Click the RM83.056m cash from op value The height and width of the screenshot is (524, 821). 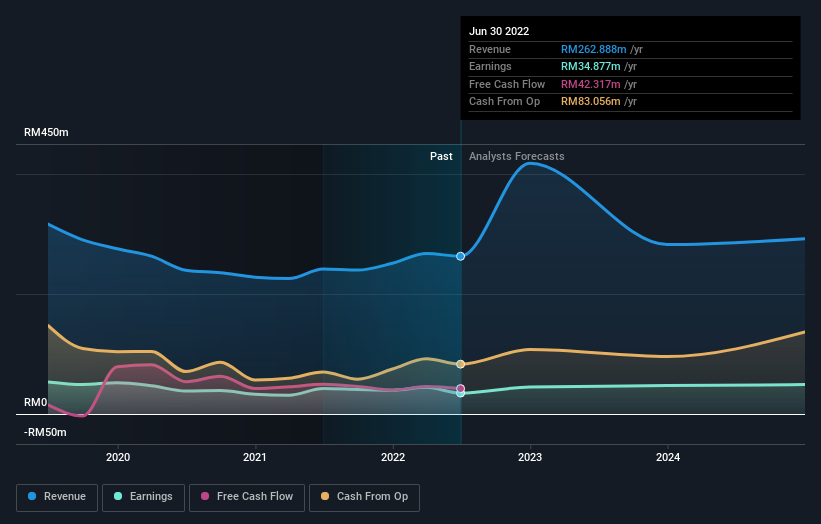click(591, 102)
